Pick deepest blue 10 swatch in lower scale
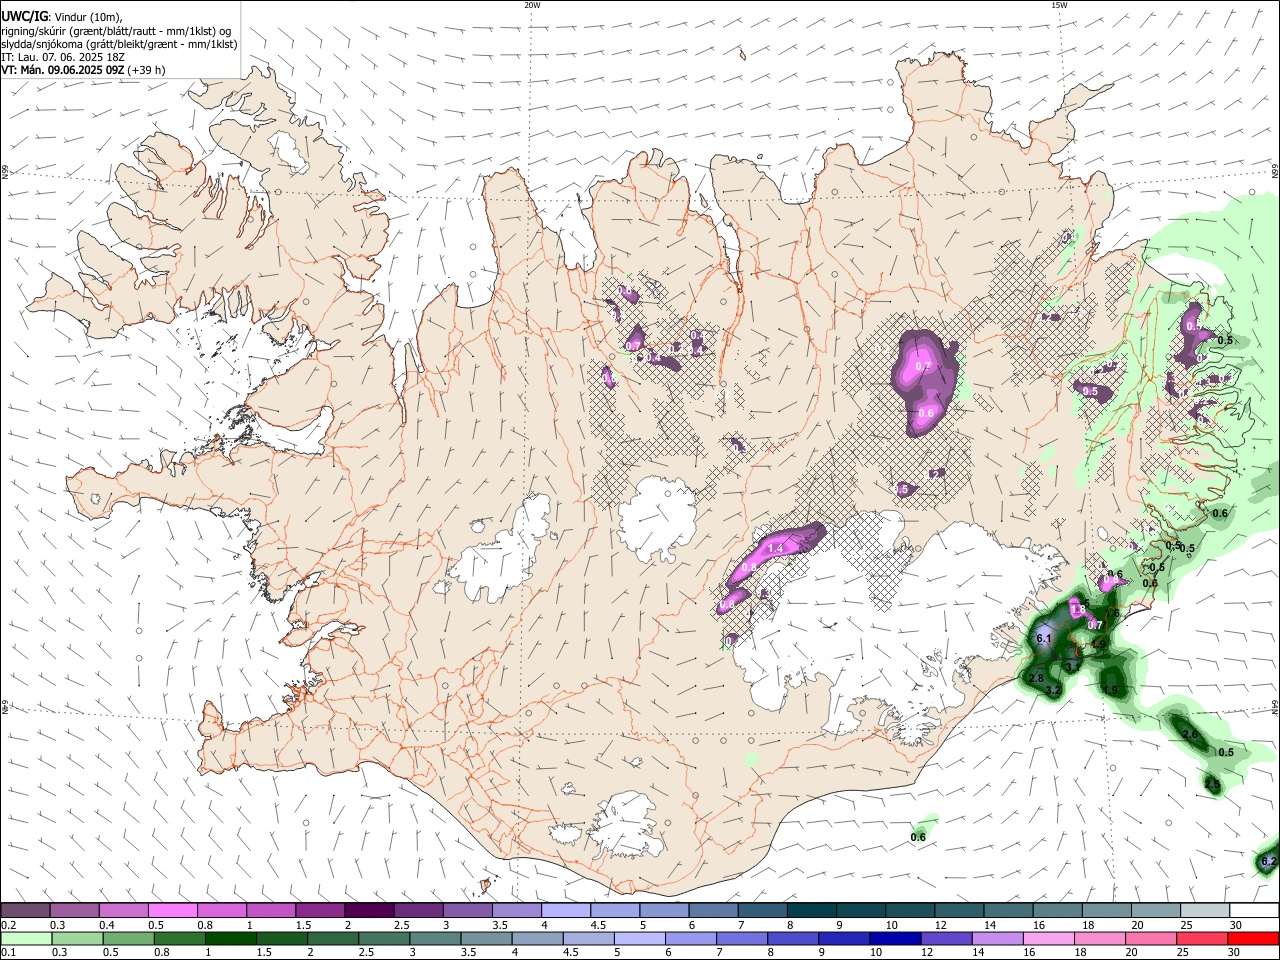 [896, 938]
